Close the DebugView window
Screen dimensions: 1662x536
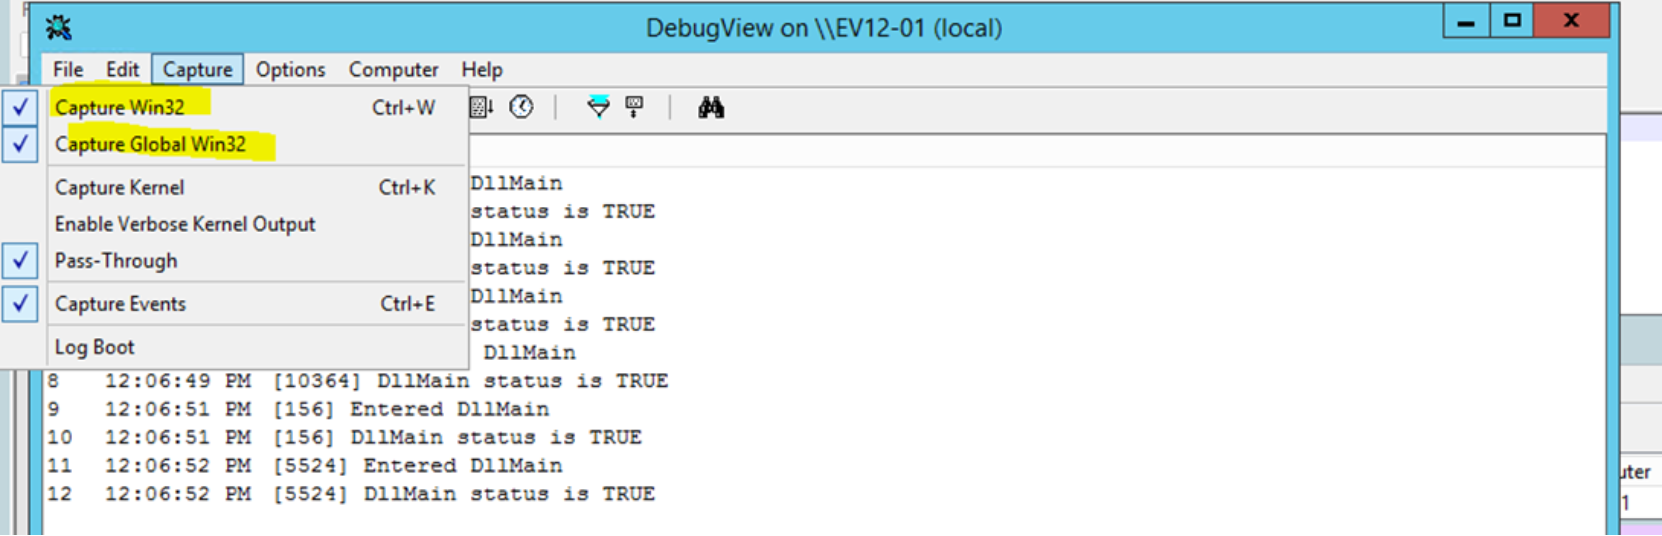coord(1571,21)
